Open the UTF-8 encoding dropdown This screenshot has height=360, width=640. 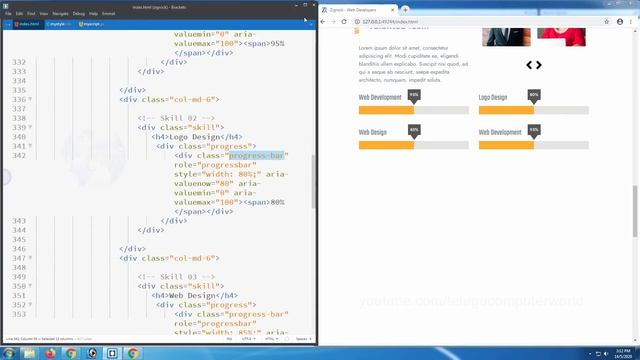click(249, 339)
